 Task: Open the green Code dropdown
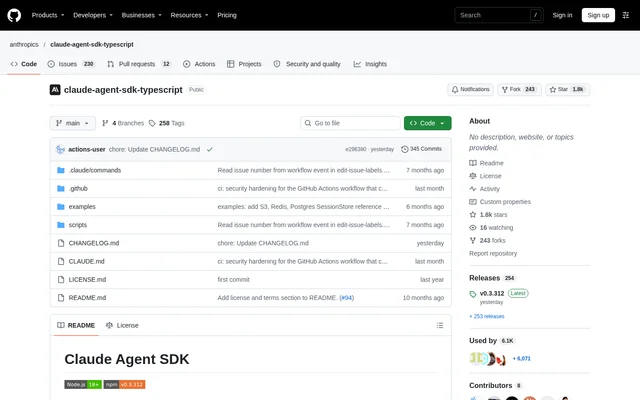click(x=427, y=123)
